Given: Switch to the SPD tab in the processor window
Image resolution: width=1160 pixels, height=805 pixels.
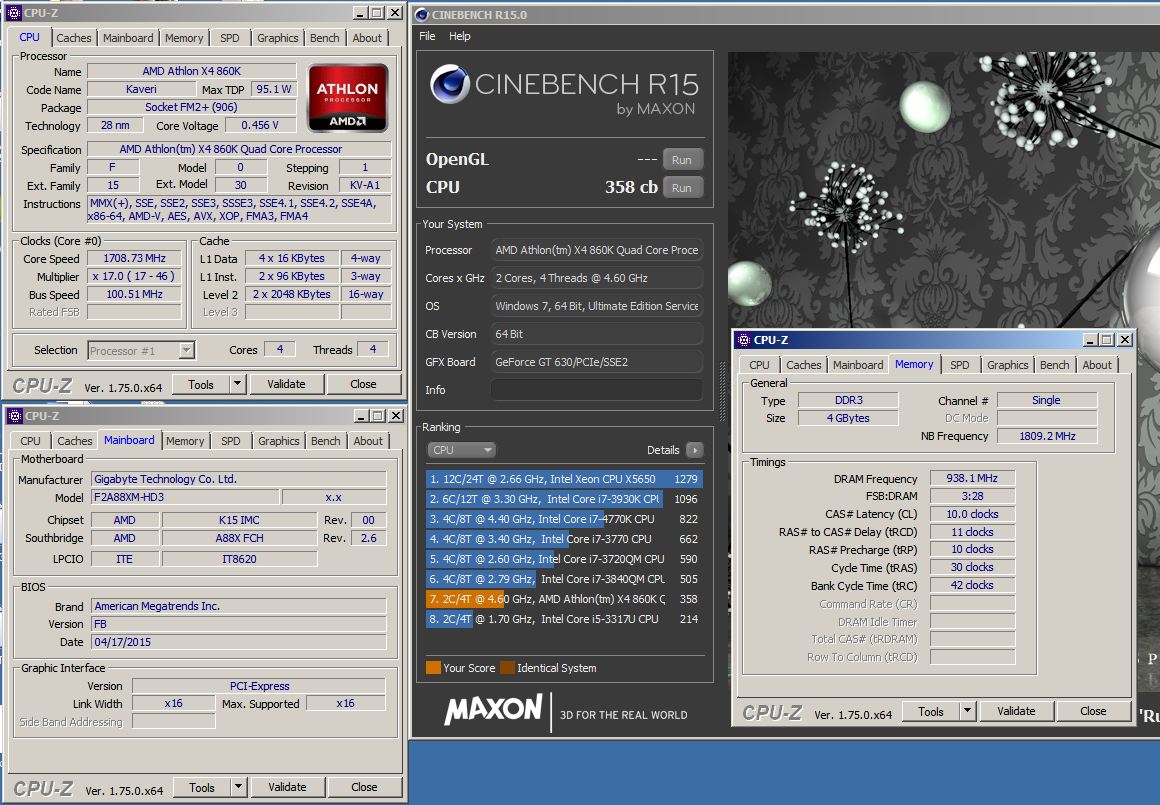Looking at the screenshot, I should coord(230,38).
